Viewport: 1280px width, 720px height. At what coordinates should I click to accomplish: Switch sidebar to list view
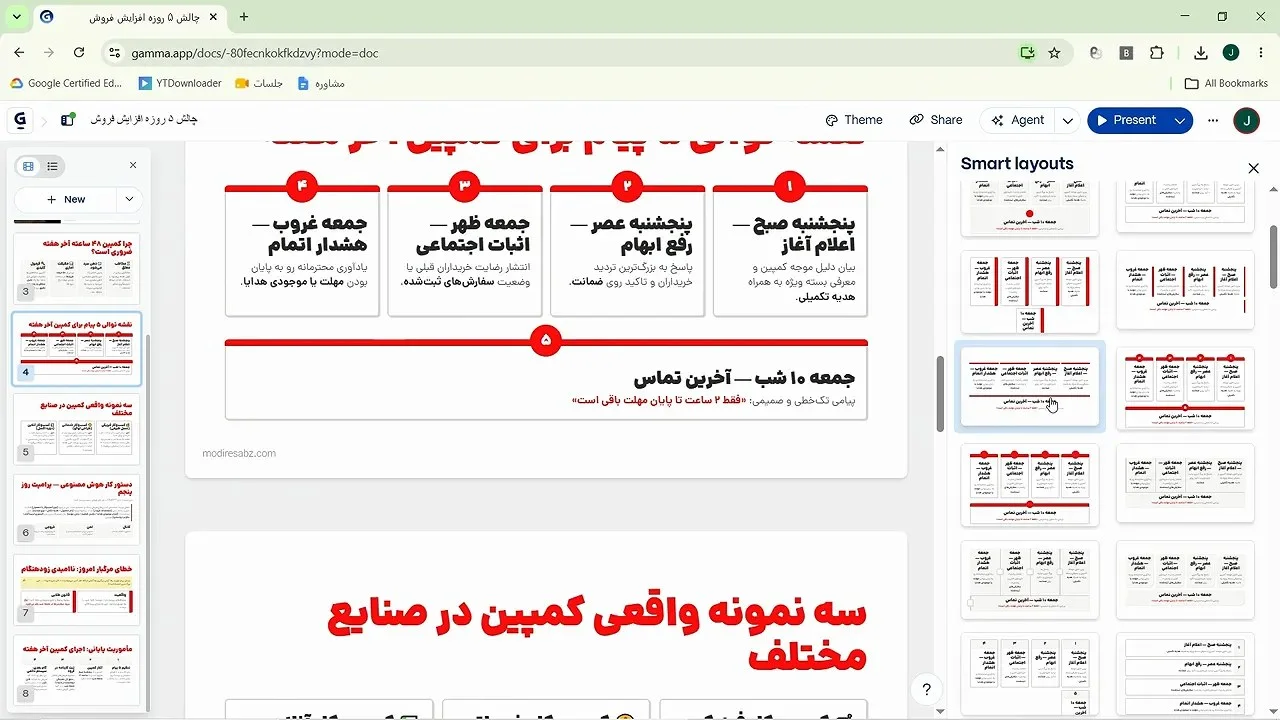(52, 166)
